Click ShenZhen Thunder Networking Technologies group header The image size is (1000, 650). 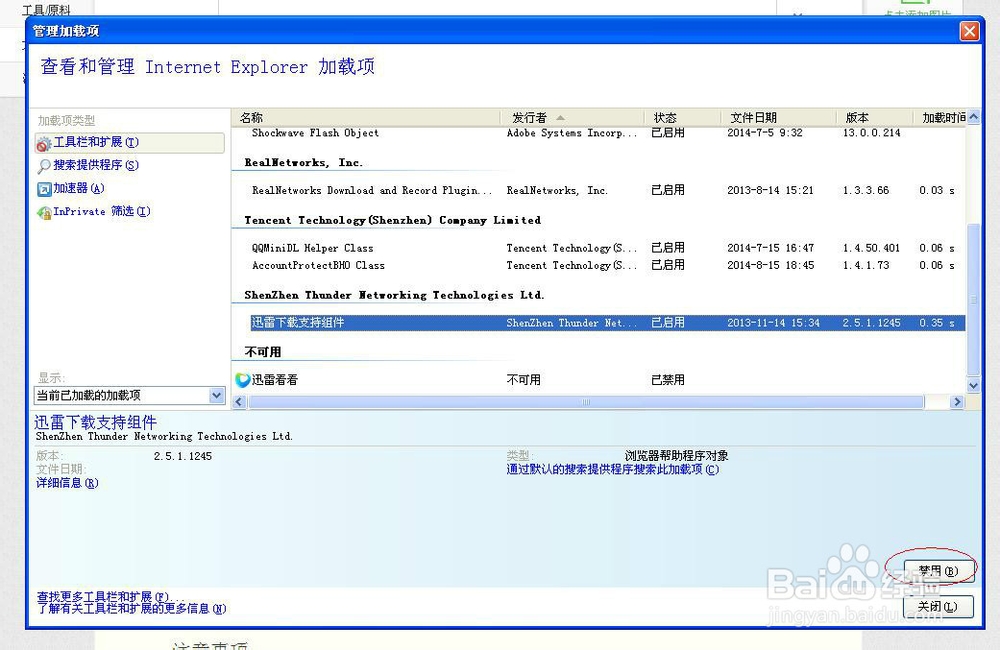394,295
